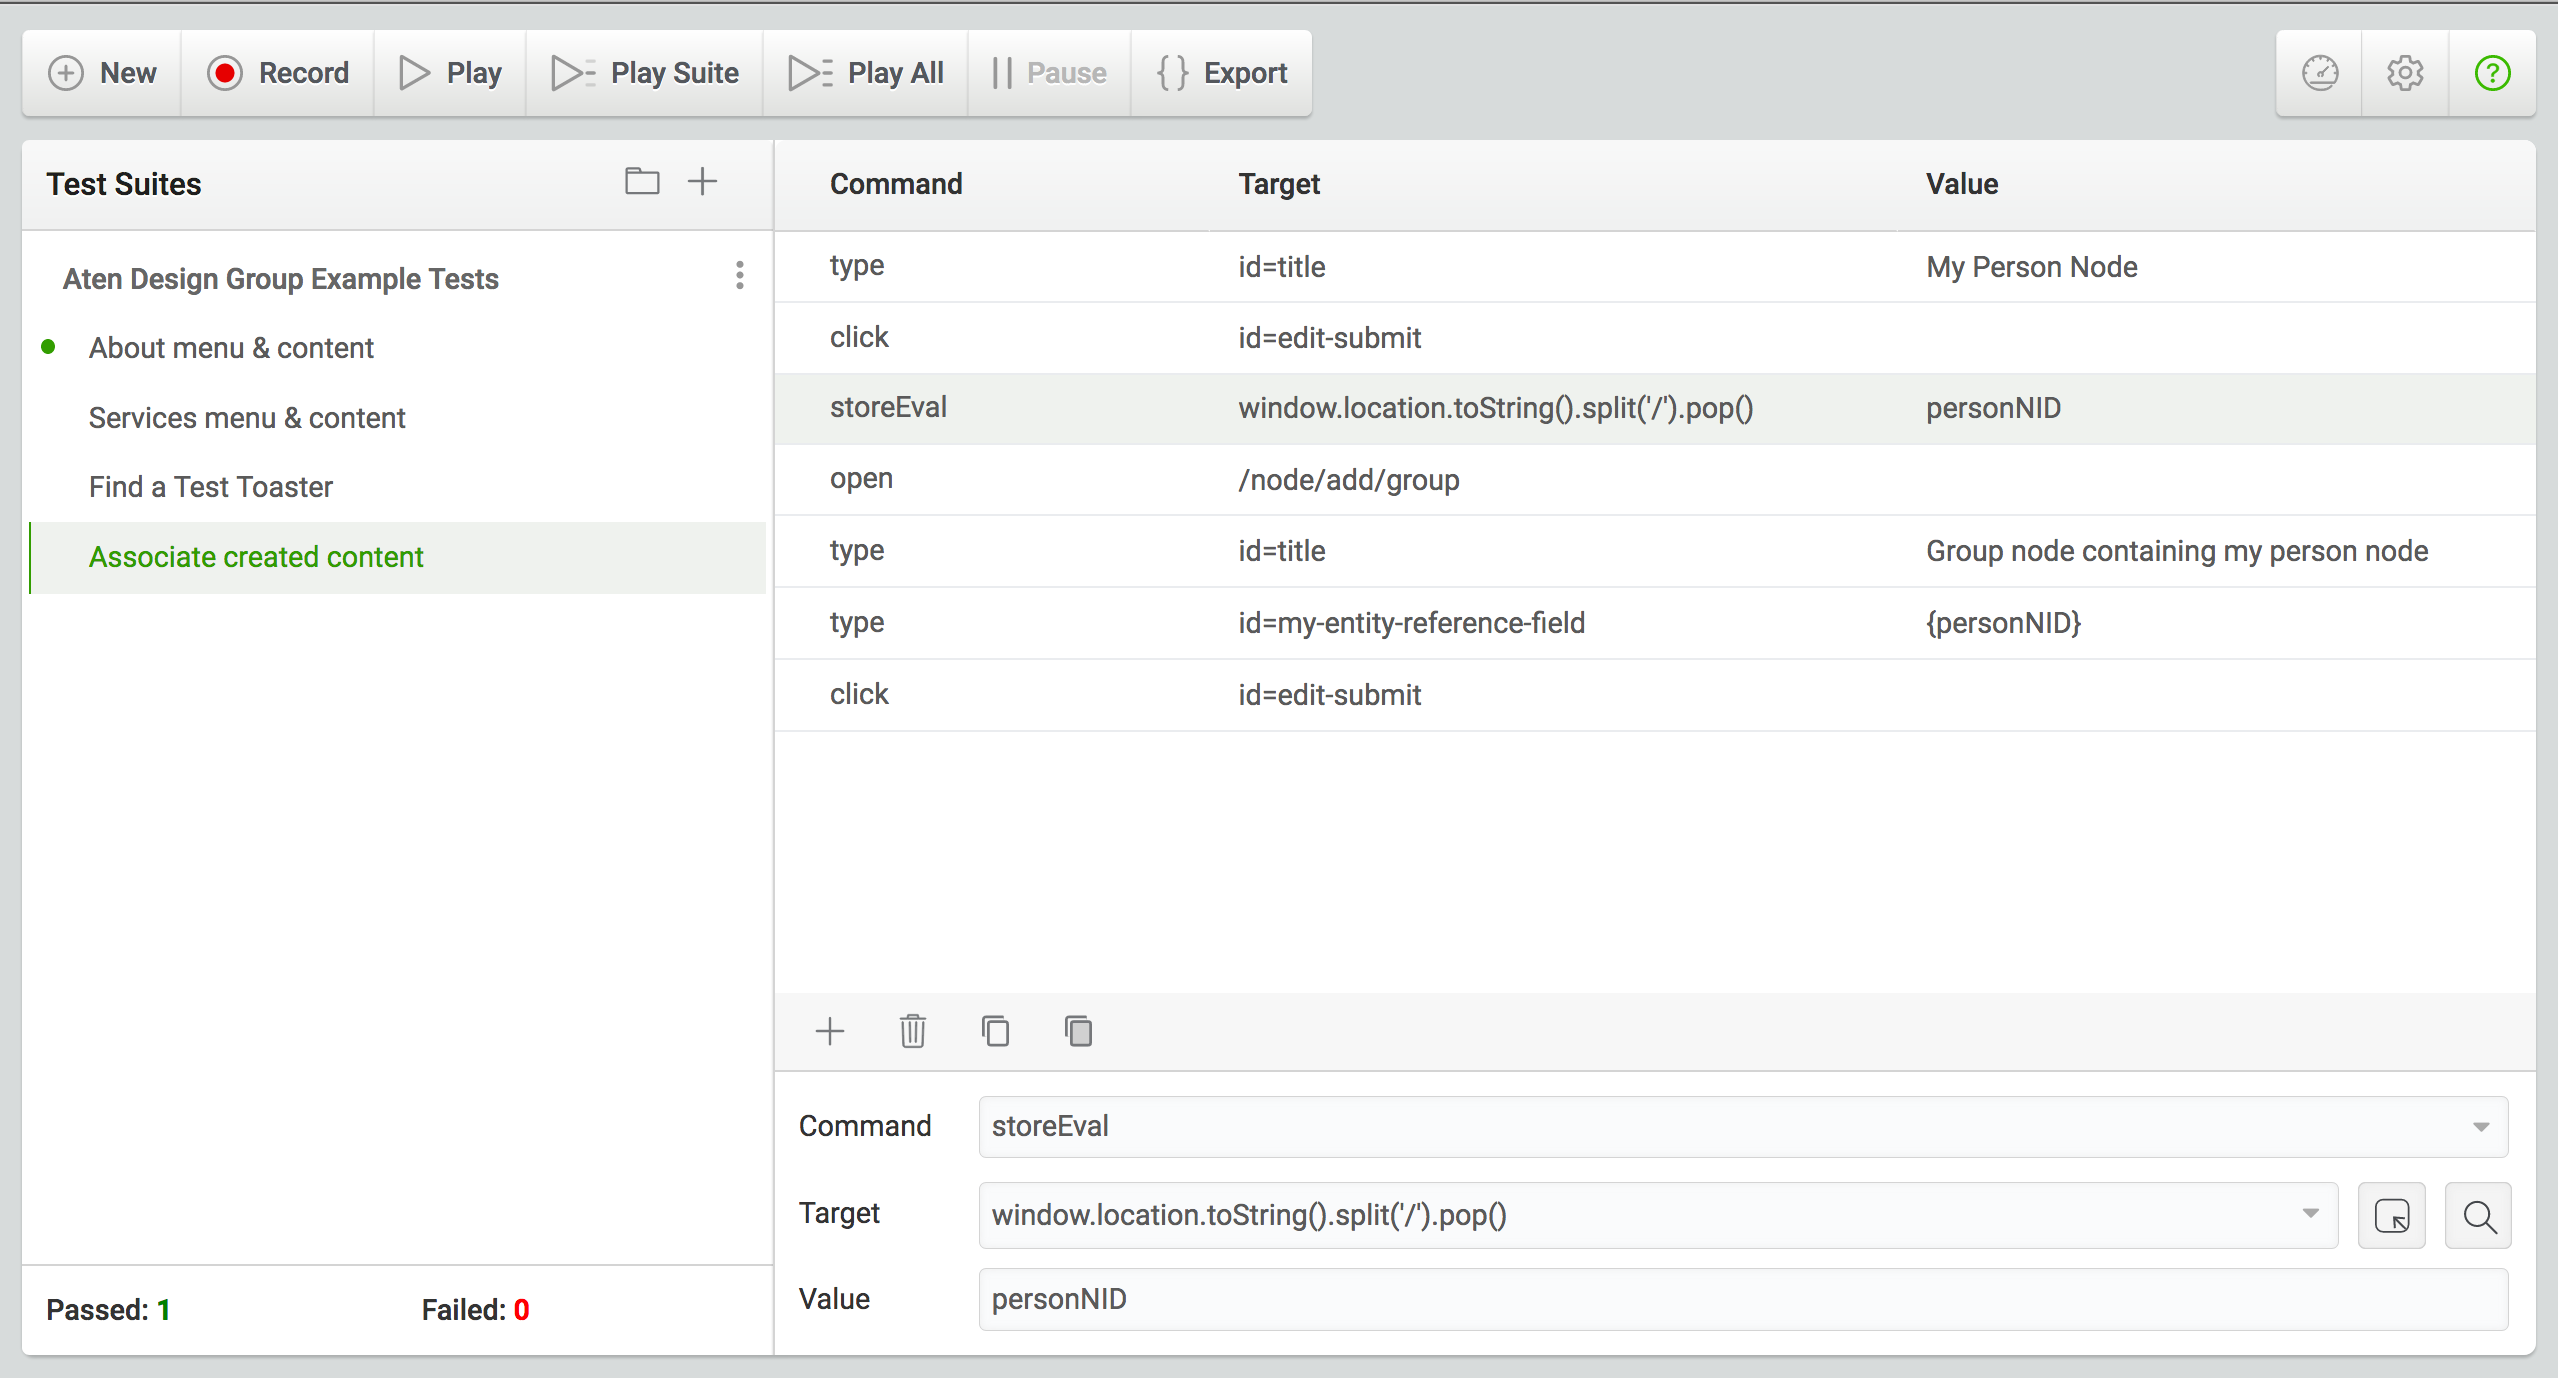Add a new test suite with plus icon
Image resolution: width=2558 pixels, height=1378 pixels.
coord(703,182)
